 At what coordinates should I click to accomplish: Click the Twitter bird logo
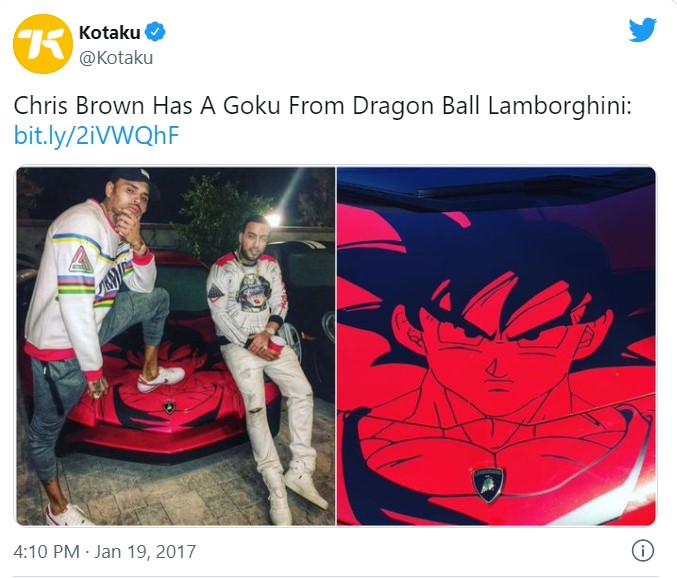(x=642, y=30)
